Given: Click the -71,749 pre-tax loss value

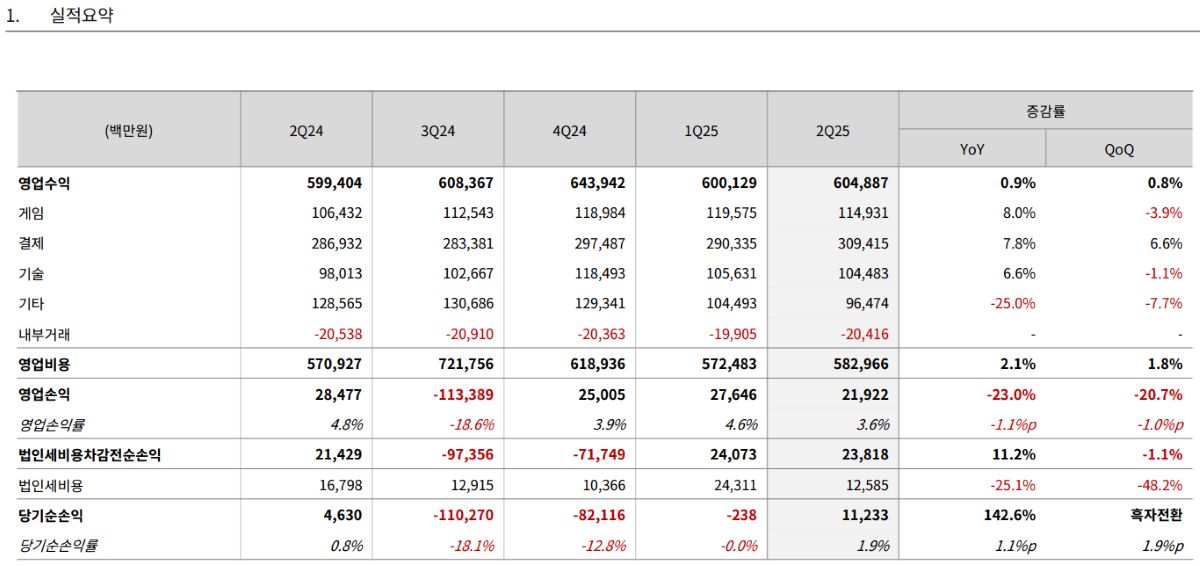Looking at the screenshot, I should [599, 455].
